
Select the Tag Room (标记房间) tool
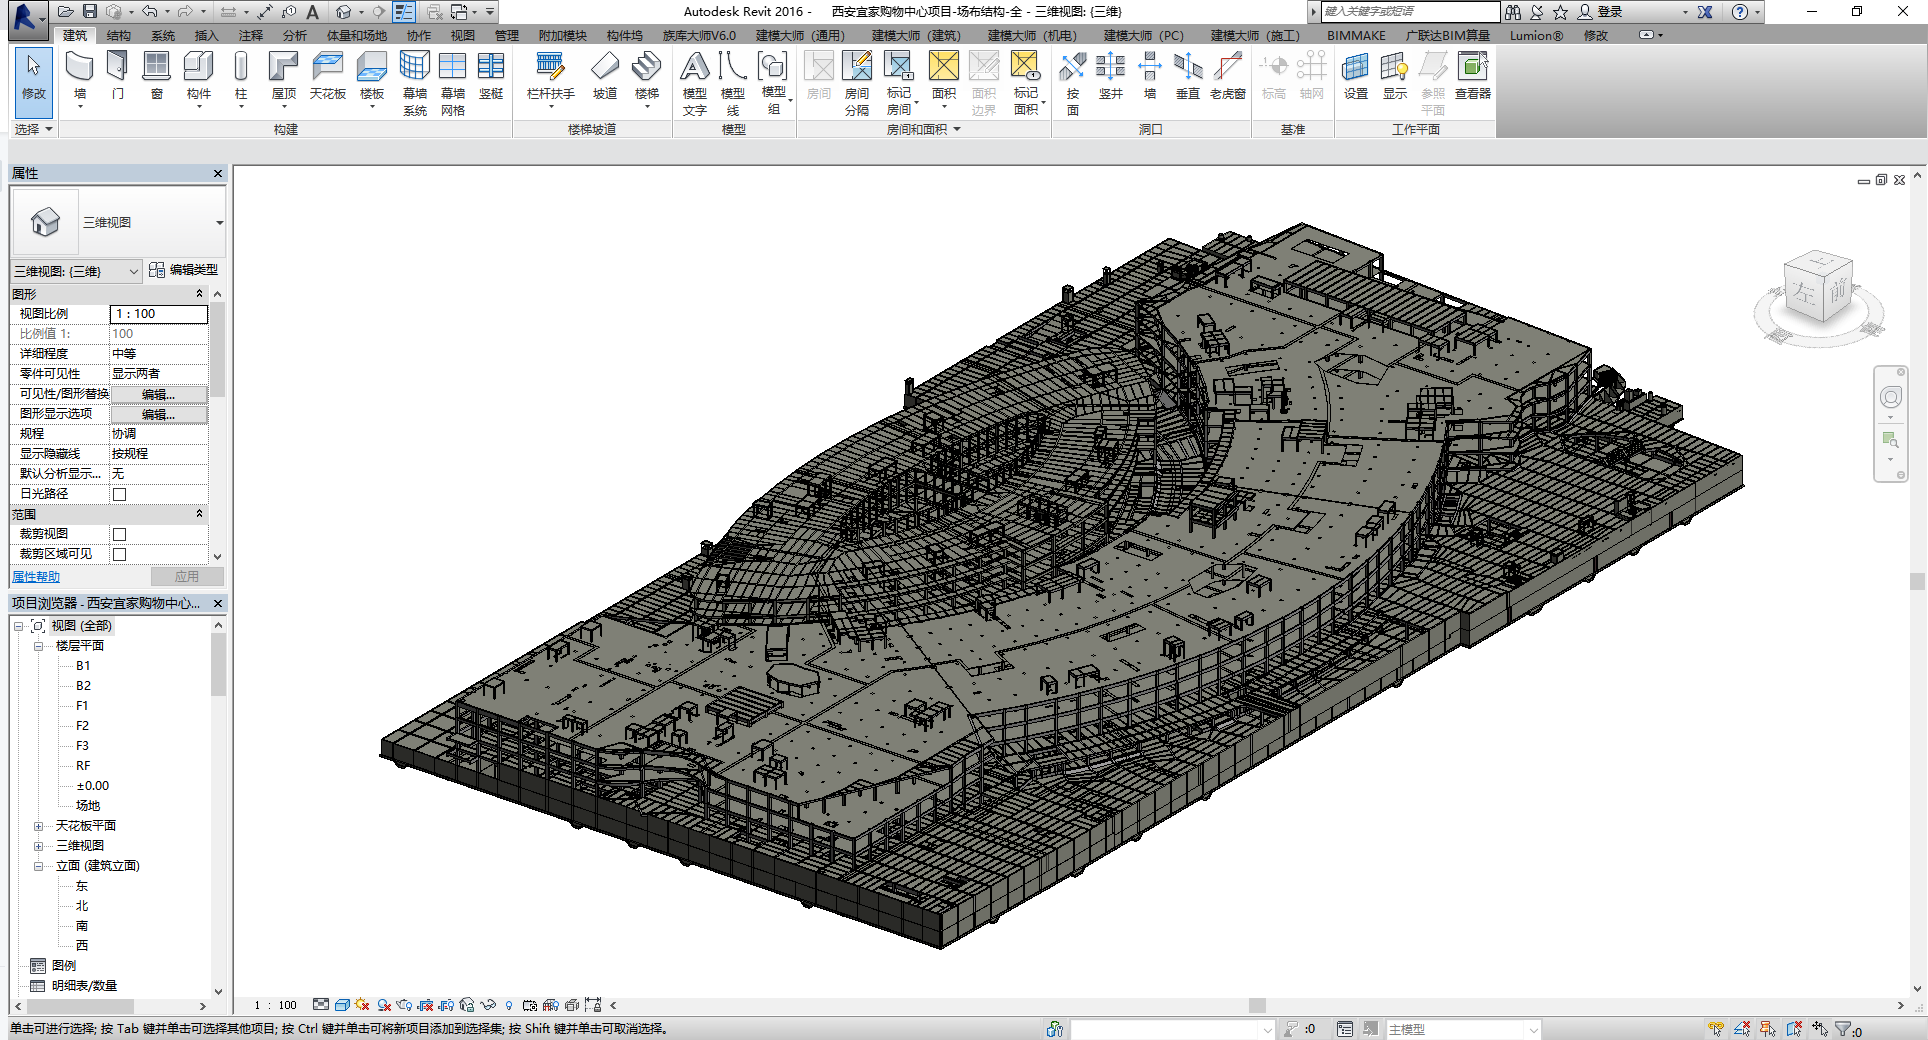coord(899,84)
